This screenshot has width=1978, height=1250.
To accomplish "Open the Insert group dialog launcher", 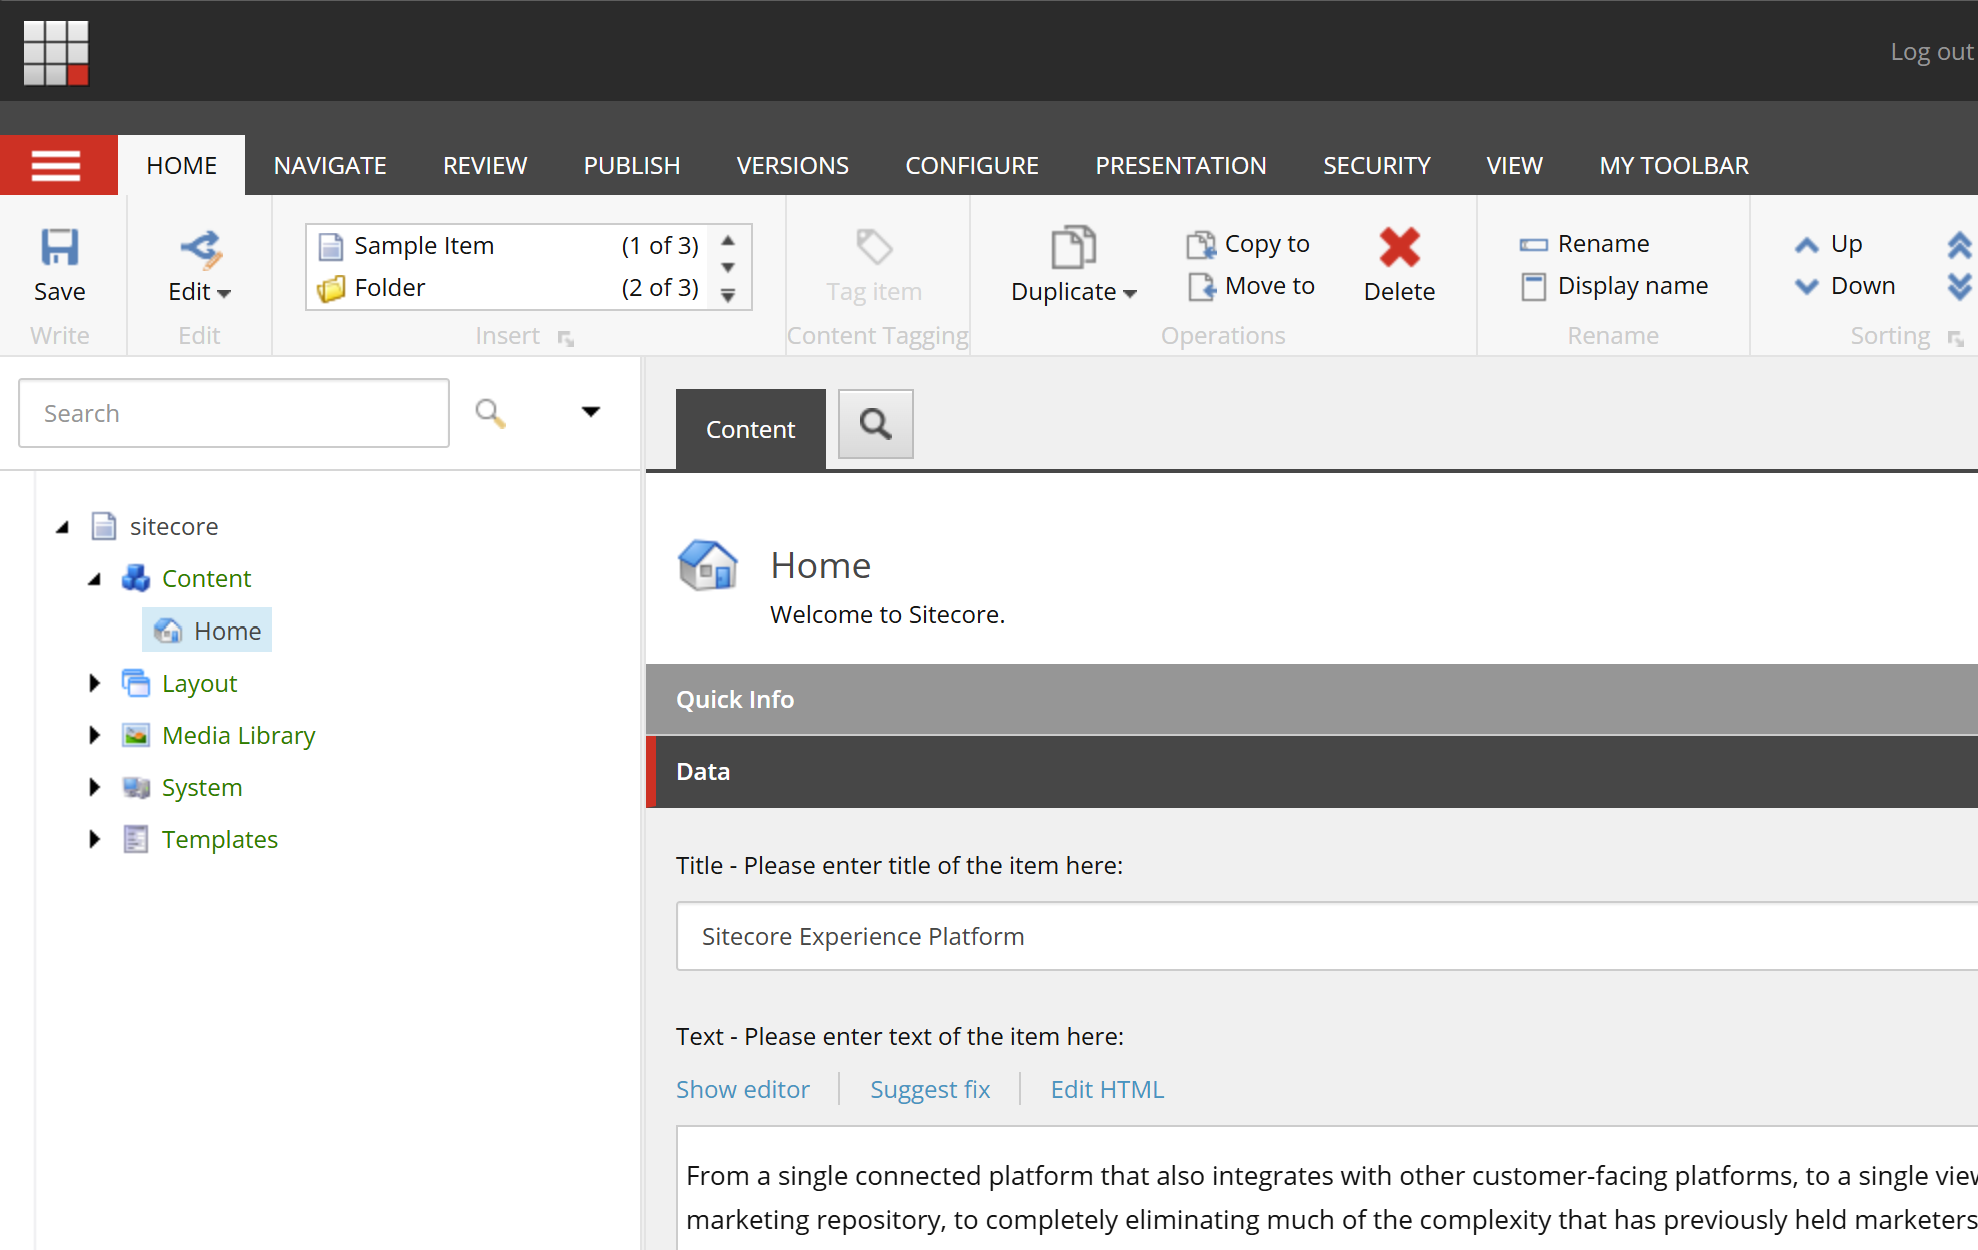I will [x=566, y=338].
